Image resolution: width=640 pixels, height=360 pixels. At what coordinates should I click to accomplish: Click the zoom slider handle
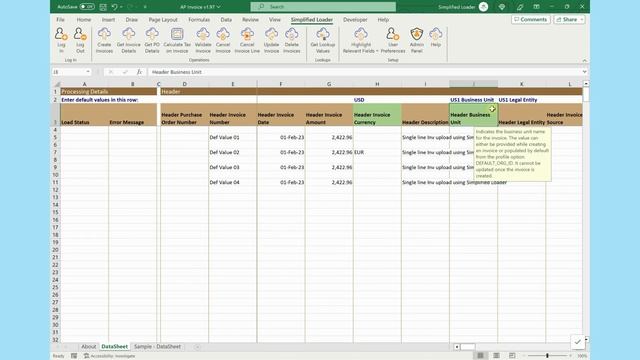pyautogui.click(x=547, y=356)
